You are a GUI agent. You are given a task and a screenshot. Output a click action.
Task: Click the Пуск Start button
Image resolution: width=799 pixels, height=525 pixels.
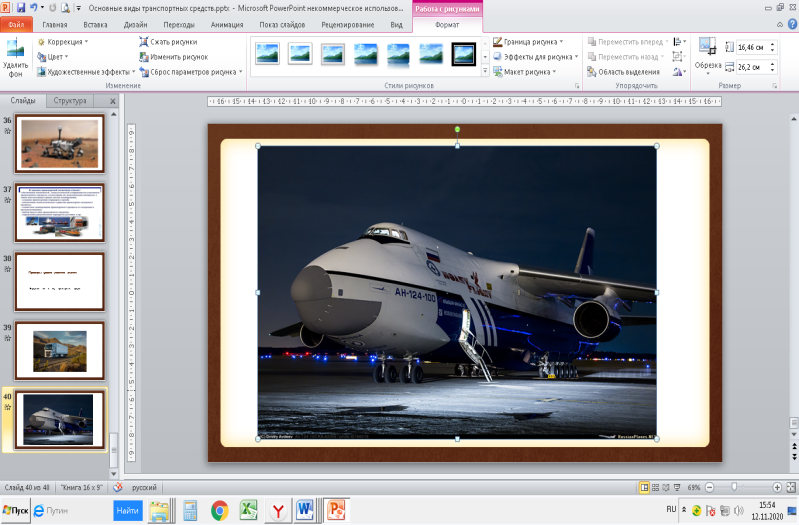tap(16, 510)
